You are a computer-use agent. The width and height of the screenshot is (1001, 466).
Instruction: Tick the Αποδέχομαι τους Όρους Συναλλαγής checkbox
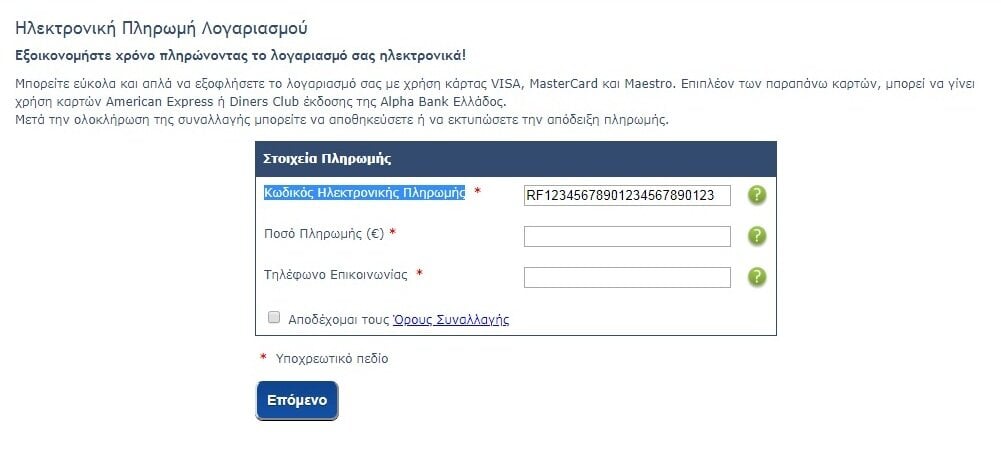click(274, 317)
